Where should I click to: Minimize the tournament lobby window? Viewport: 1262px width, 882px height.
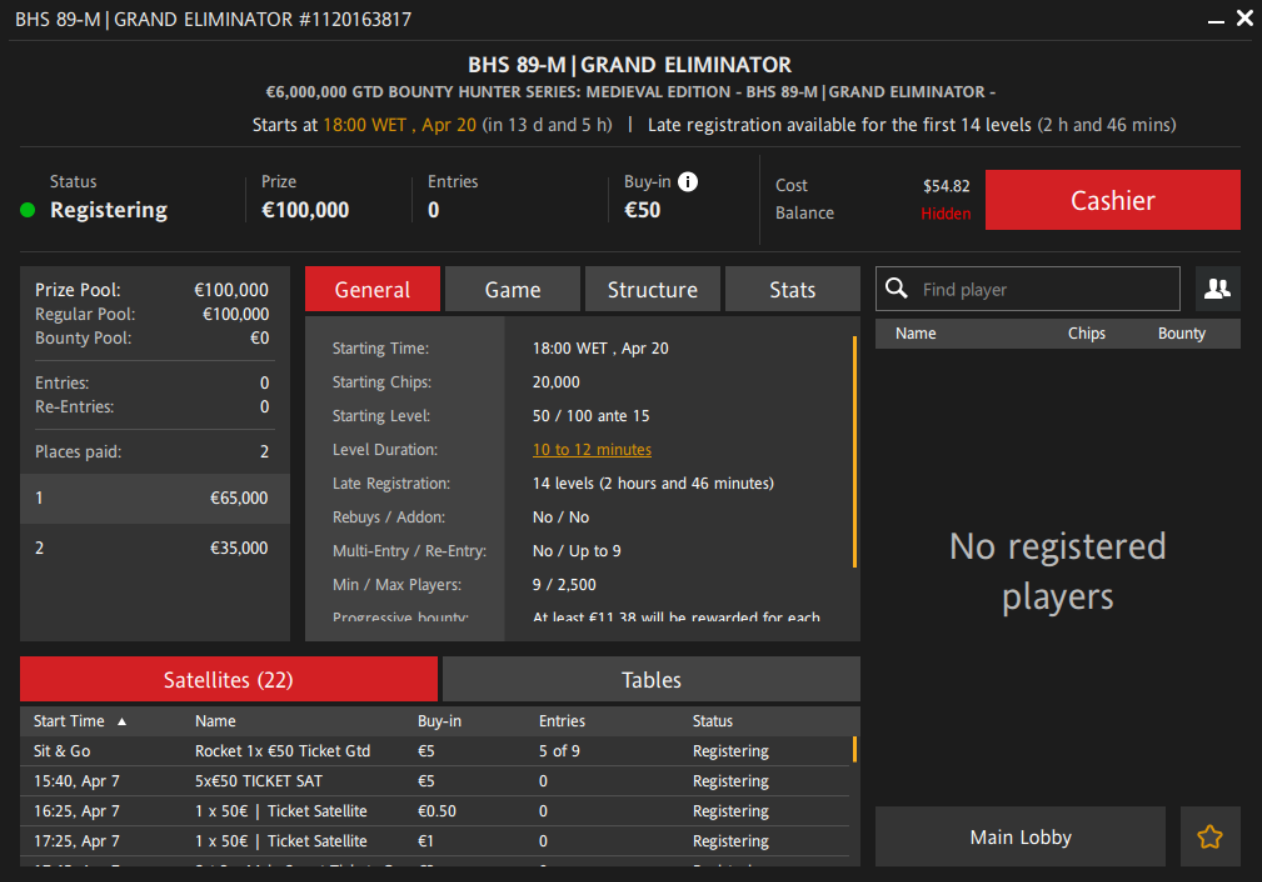(x=1216, y=20)
